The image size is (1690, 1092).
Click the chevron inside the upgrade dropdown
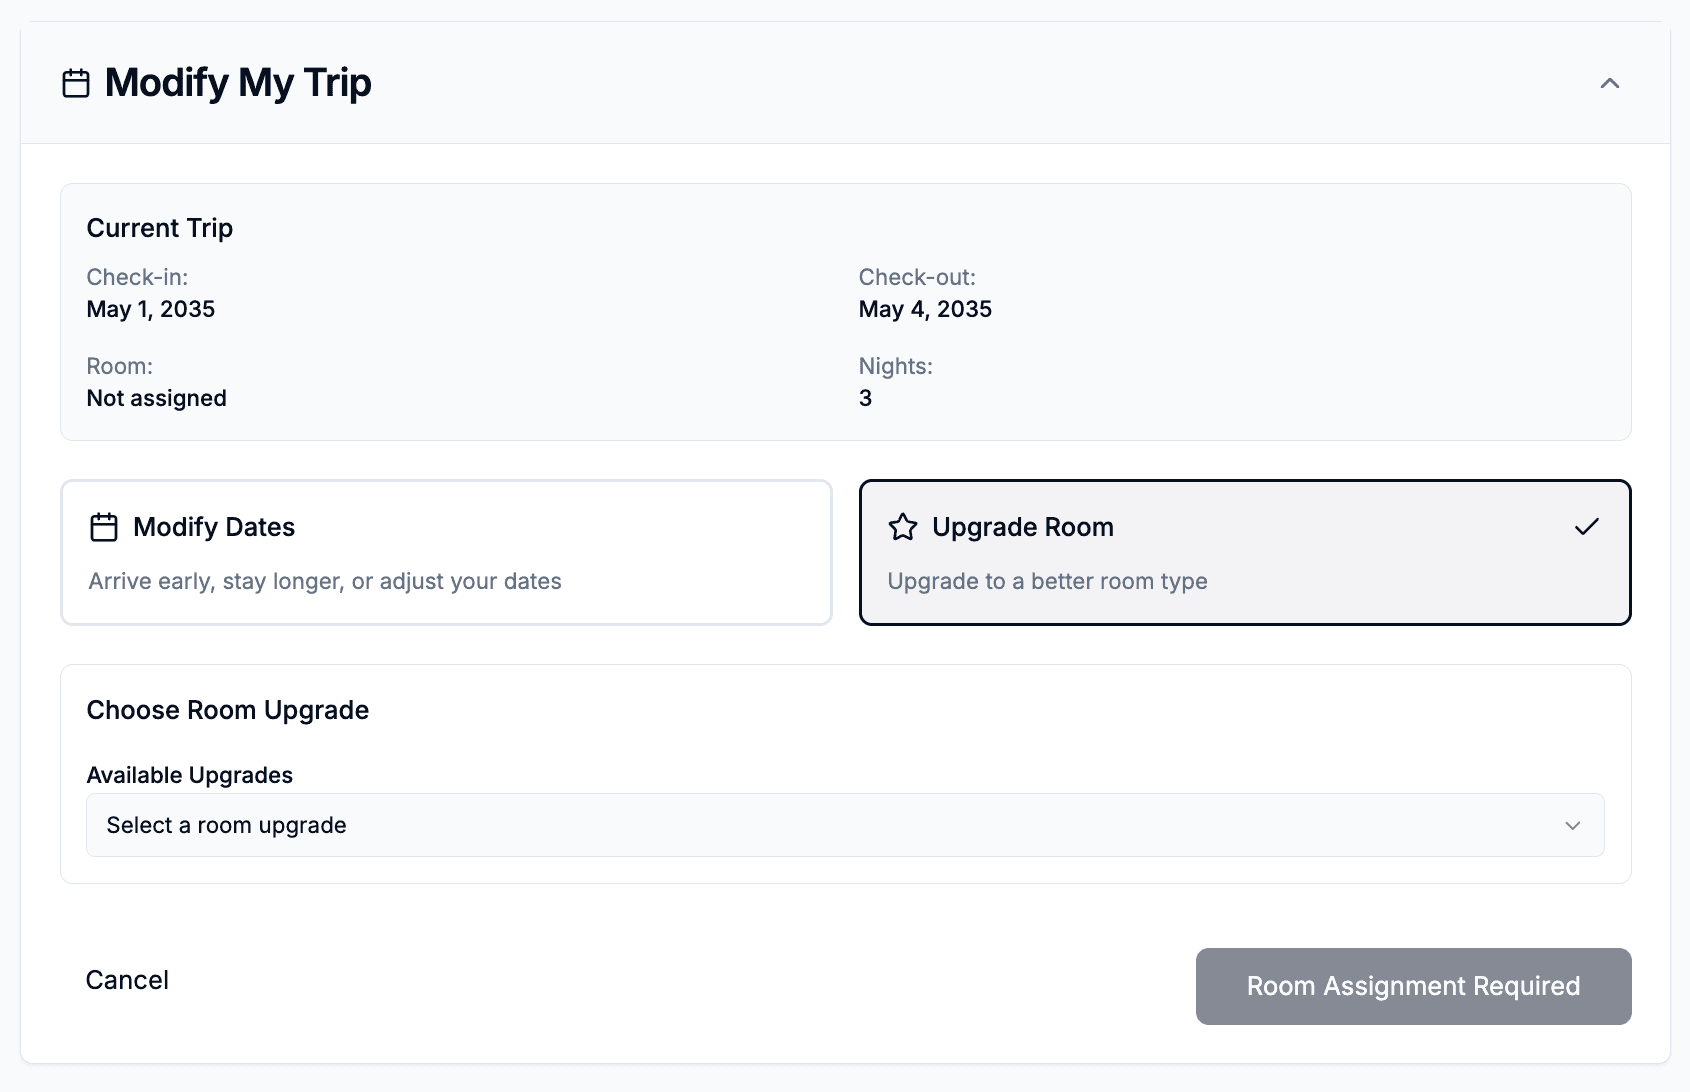tap(1573, 826)
